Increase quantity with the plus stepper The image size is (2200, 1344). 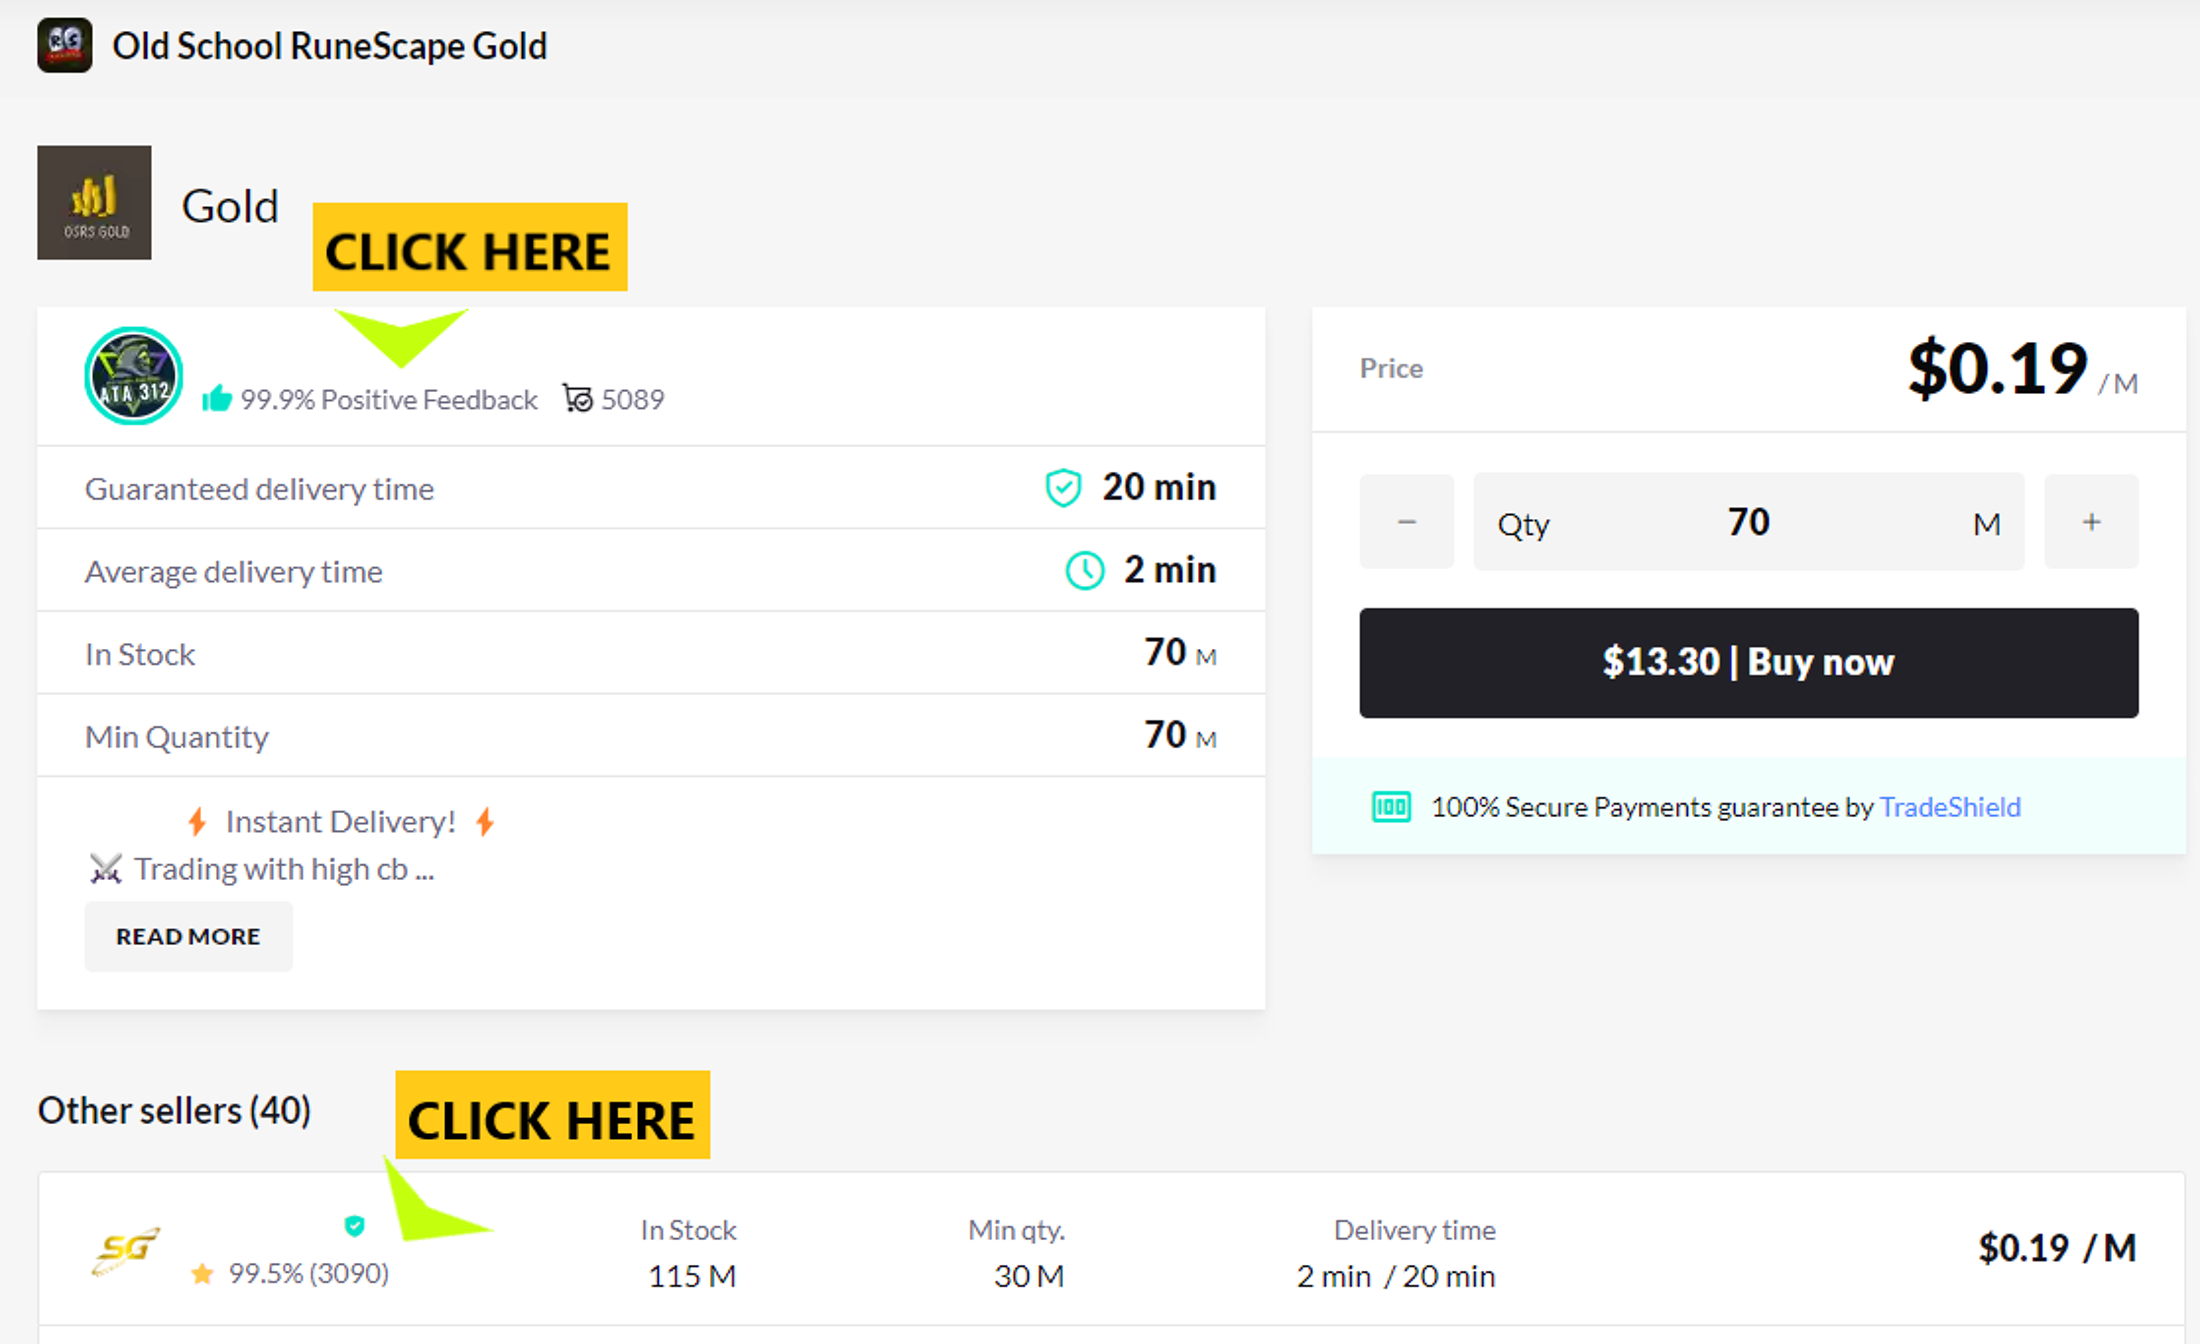click(2091, 521)
